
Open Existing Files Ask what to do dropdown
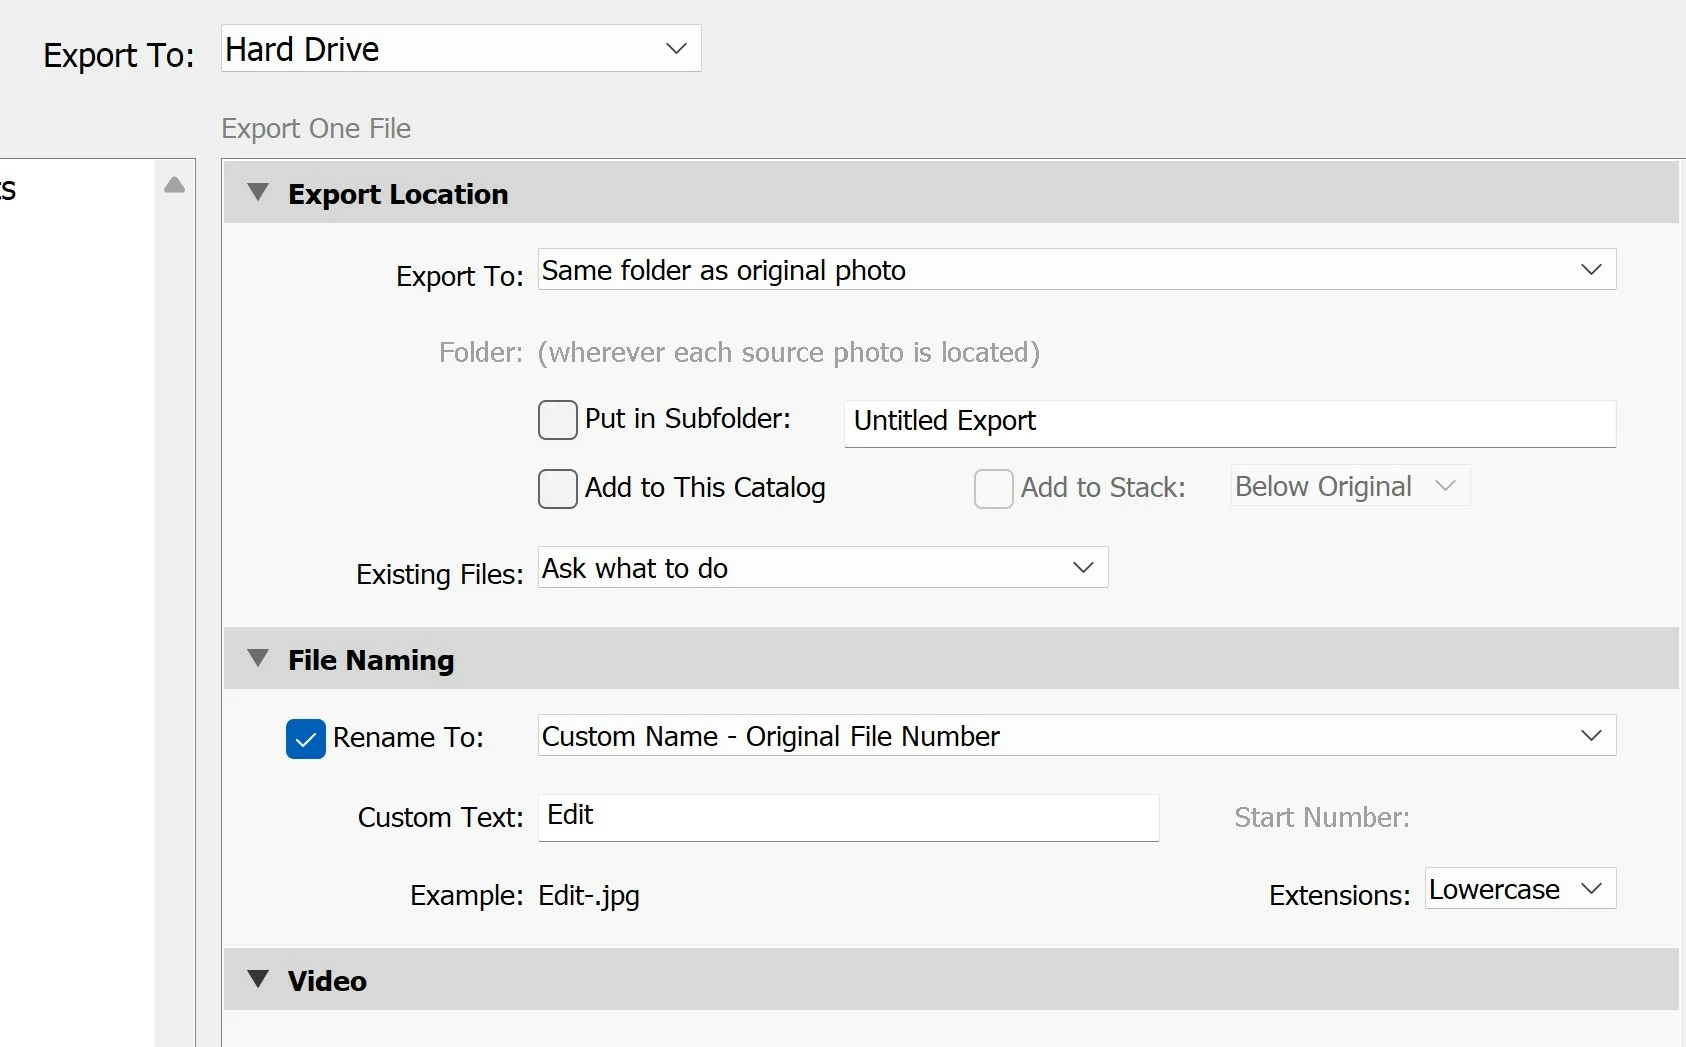(x=822, y=568)
